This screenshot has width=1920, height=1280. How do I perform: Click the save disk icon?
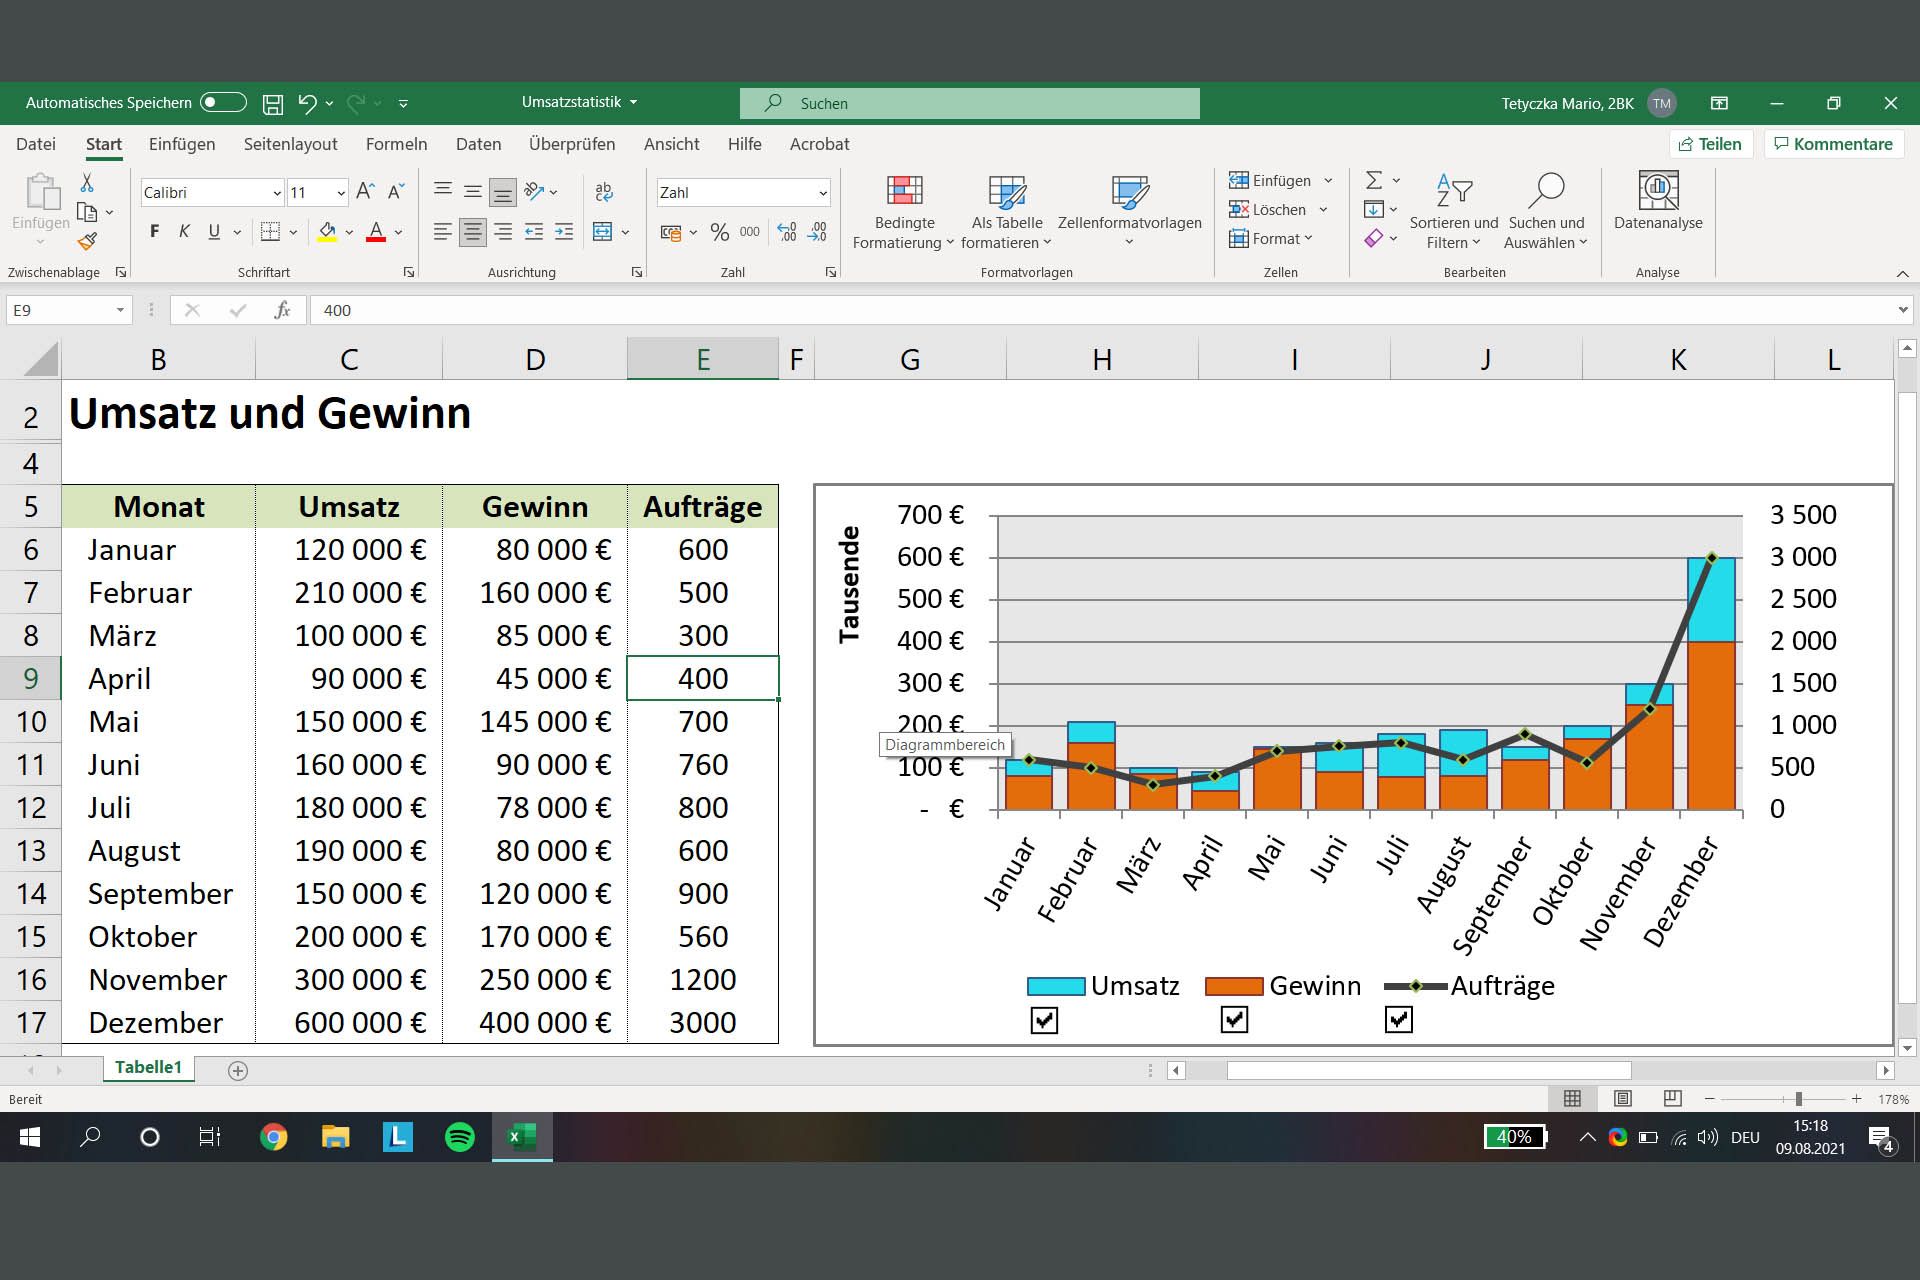[272, 103]
